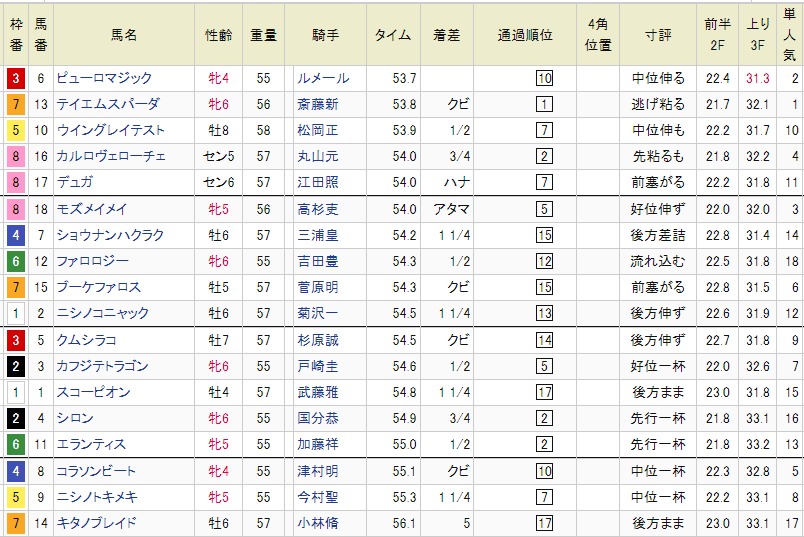Viewport: 804px width, 537px height.
Task: Click the 通過順位 column header
Action: pyautogui.click(x=525, y=35)
